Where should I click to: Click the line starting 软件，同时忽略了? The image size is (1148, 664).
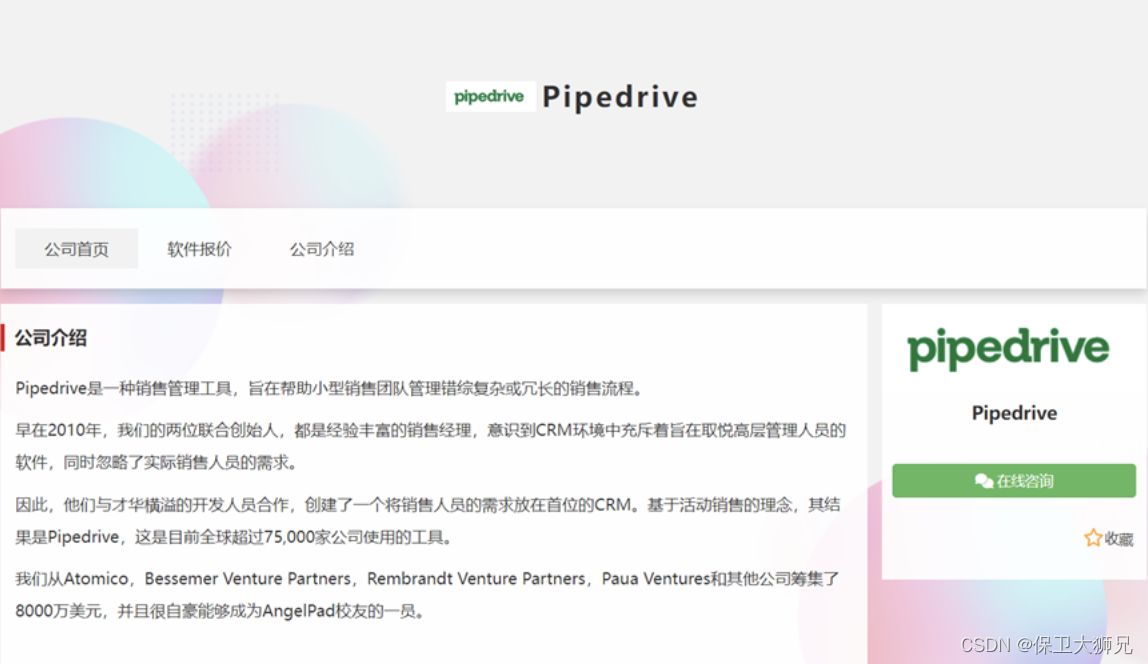156,463
